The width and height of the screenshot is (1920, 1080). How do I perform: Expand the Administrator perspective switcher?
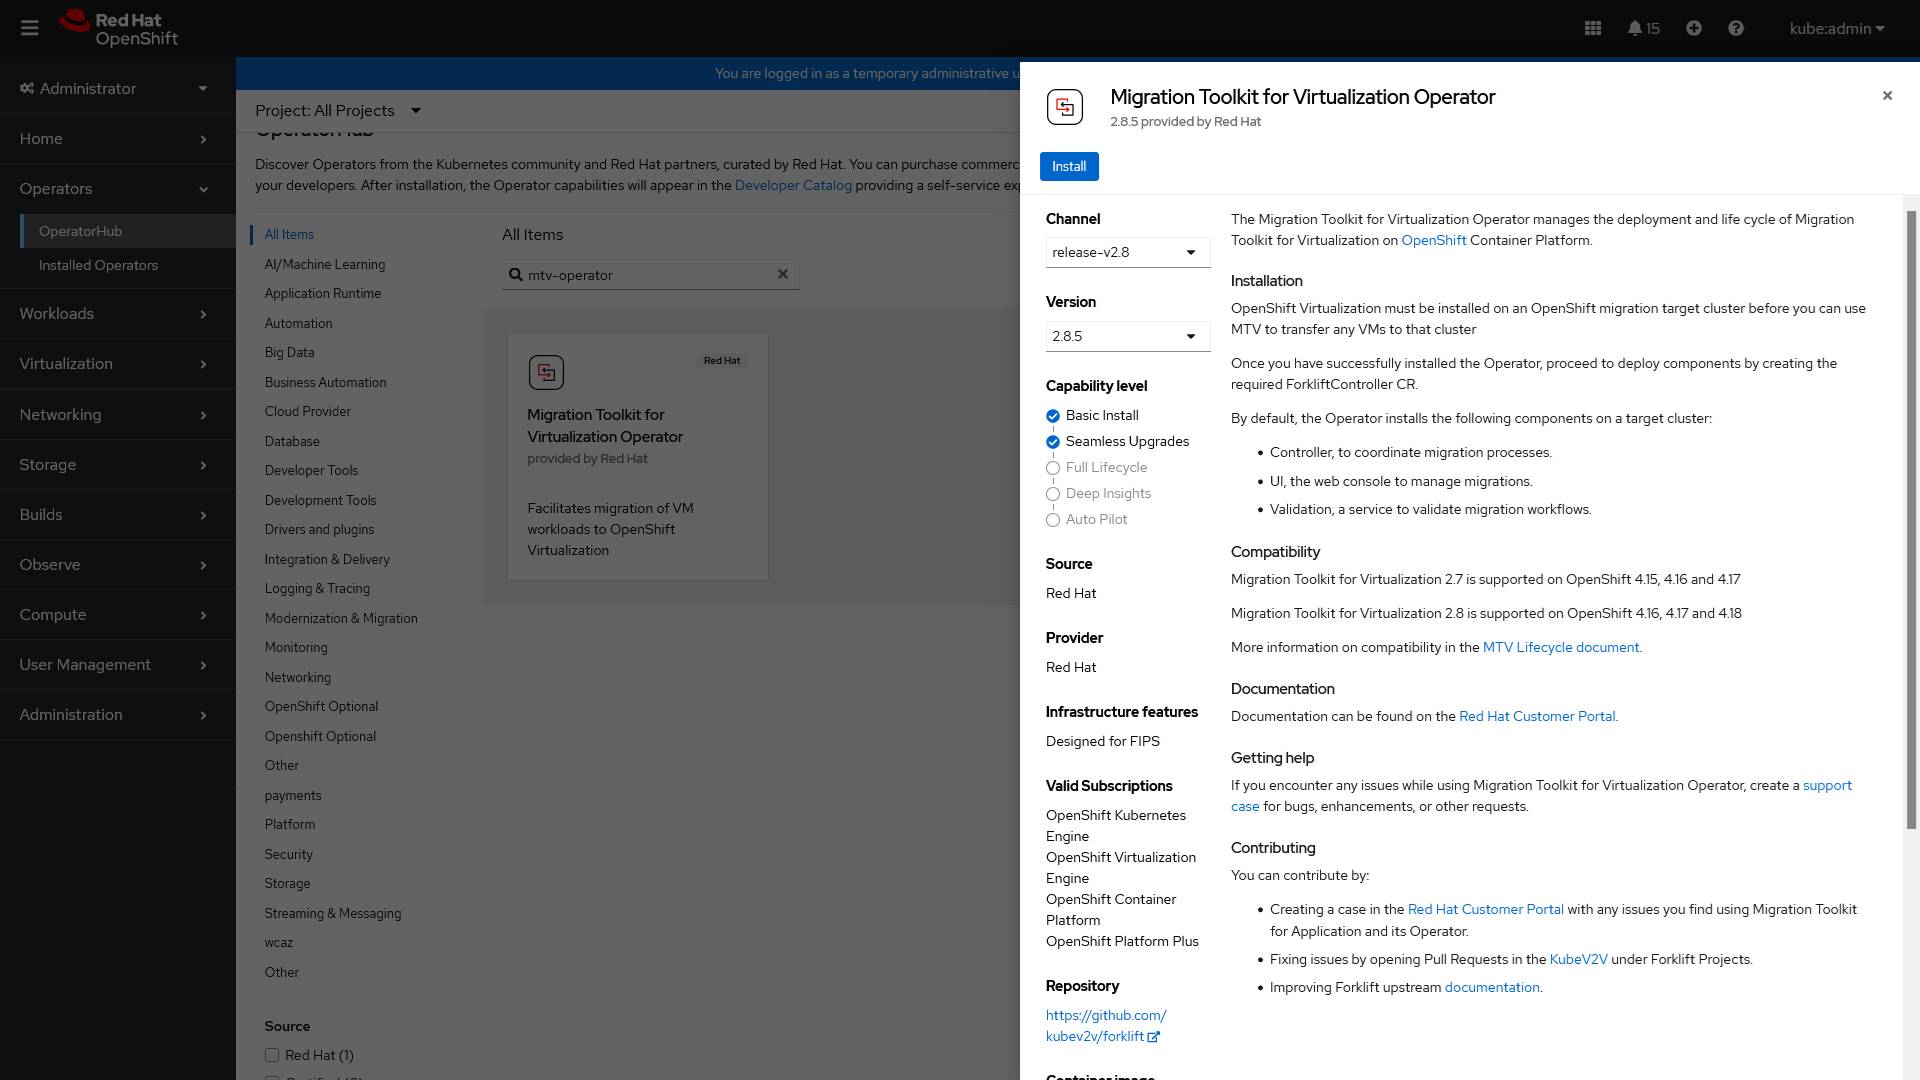click(x=117, y=88)
